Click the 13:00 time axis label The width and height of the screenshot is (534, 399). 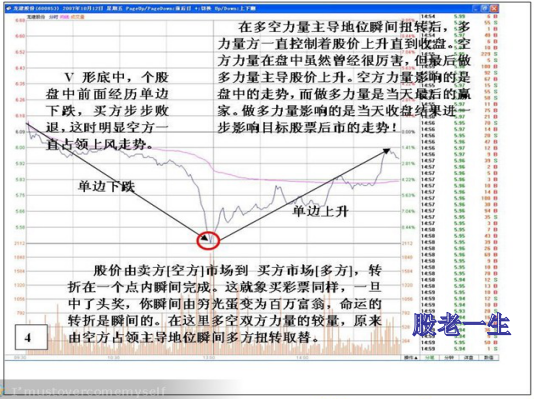coord(209,358)
